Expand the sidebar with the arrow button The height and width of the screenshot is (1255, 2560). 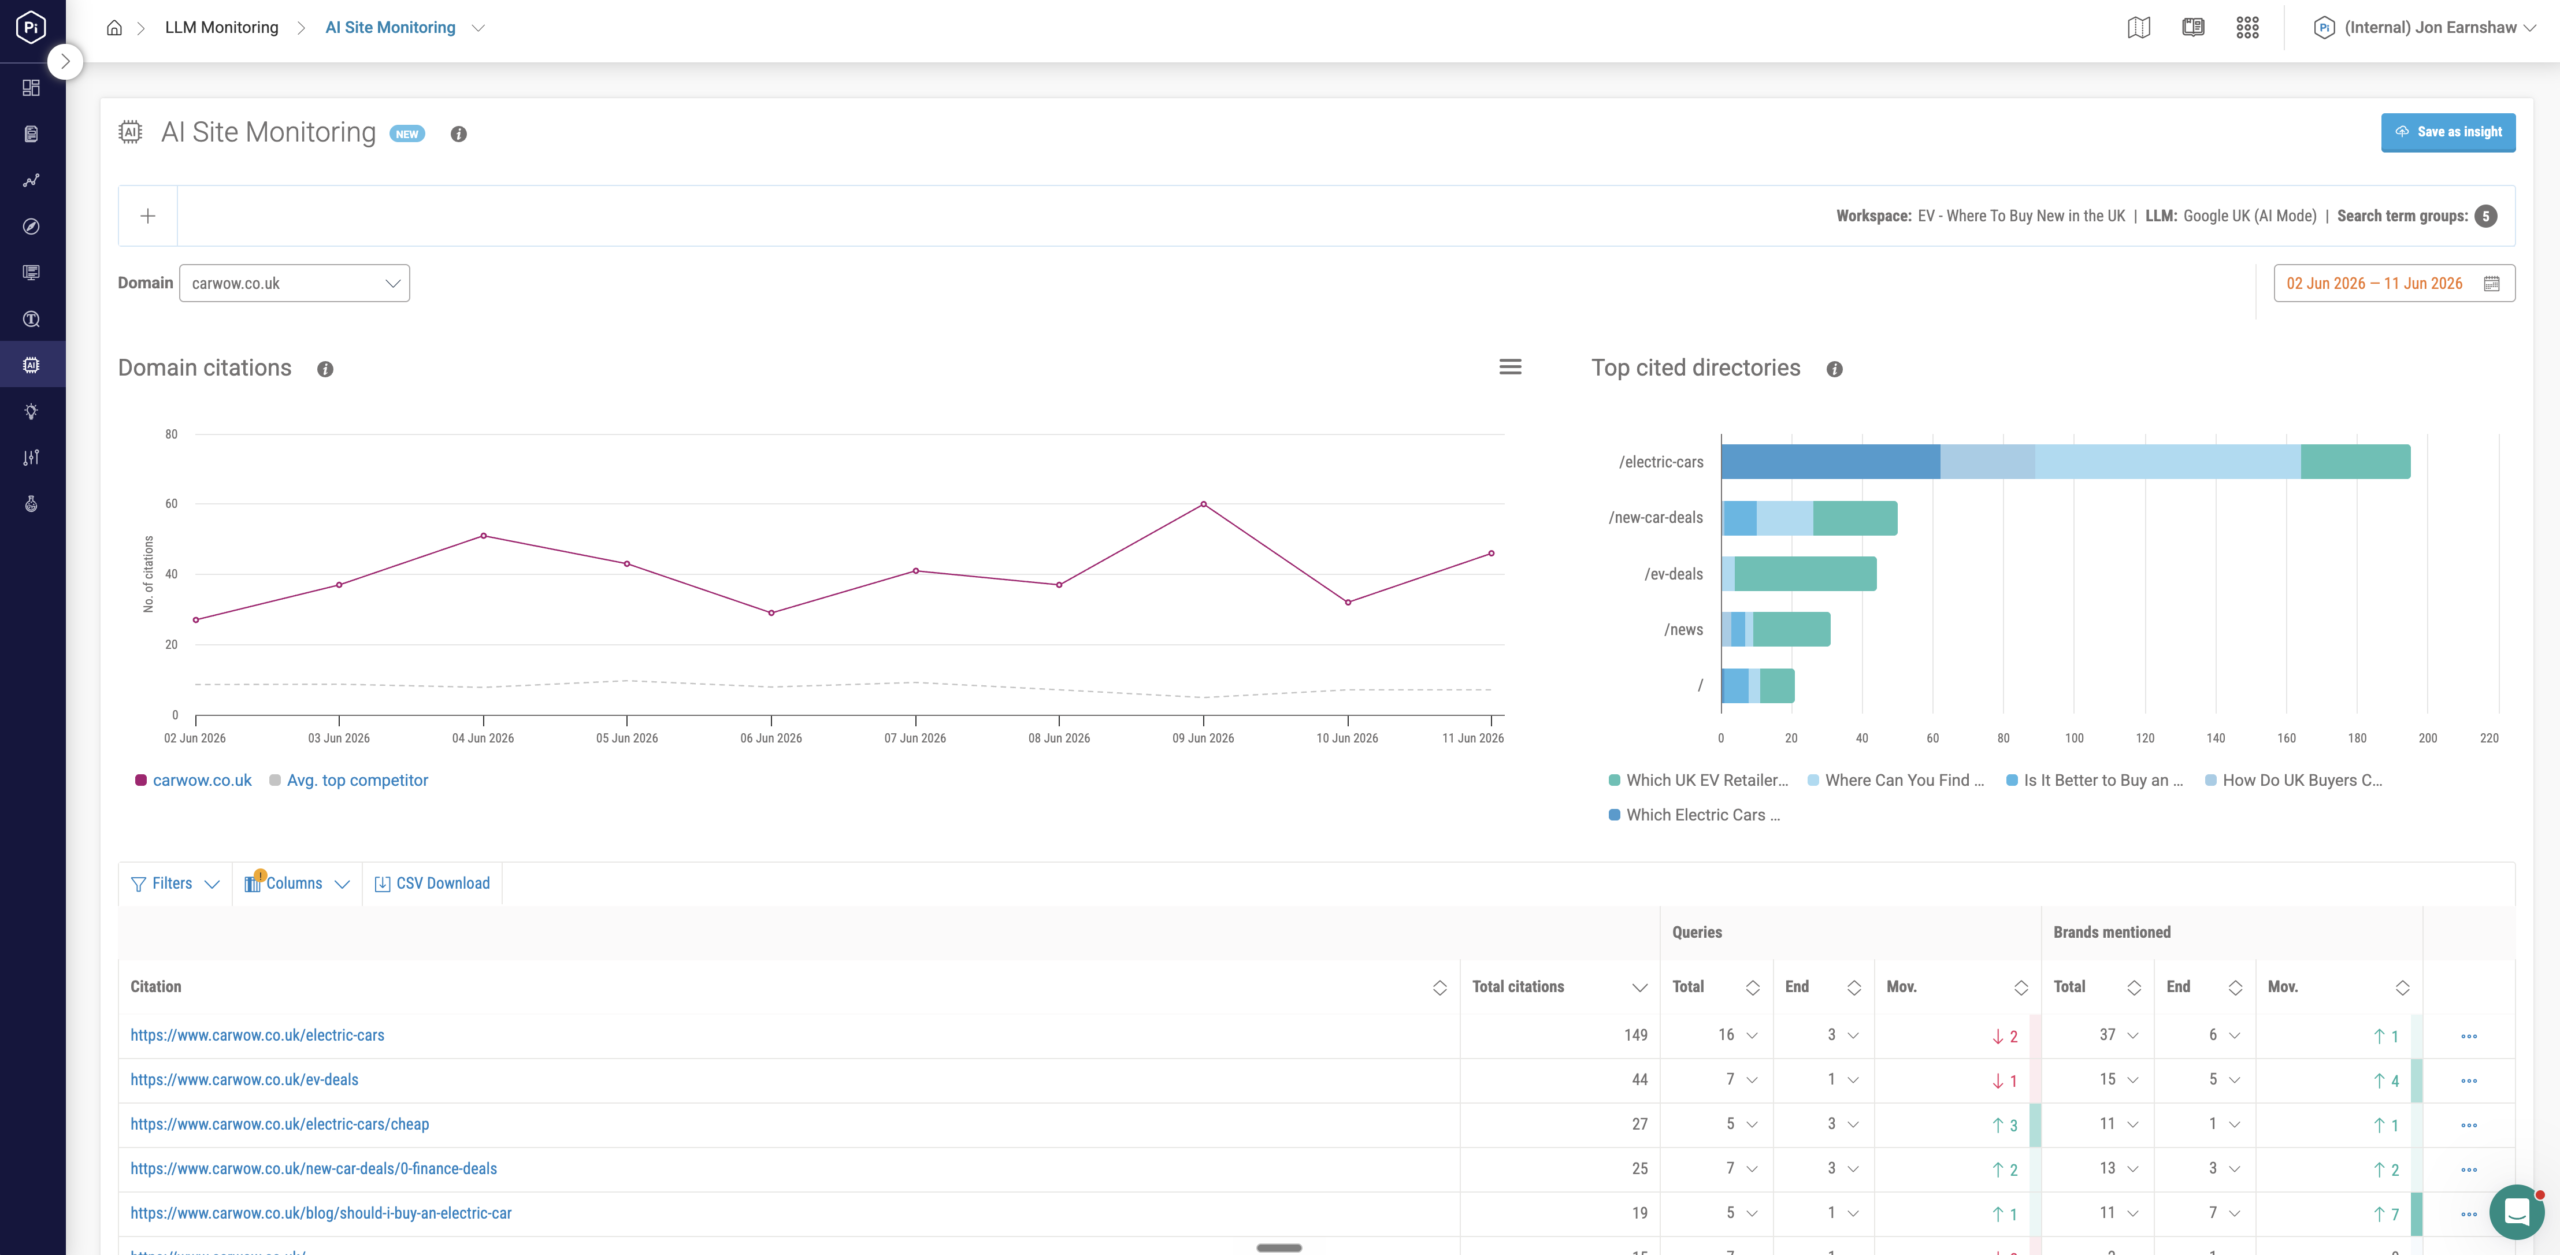tap(65, 62)
